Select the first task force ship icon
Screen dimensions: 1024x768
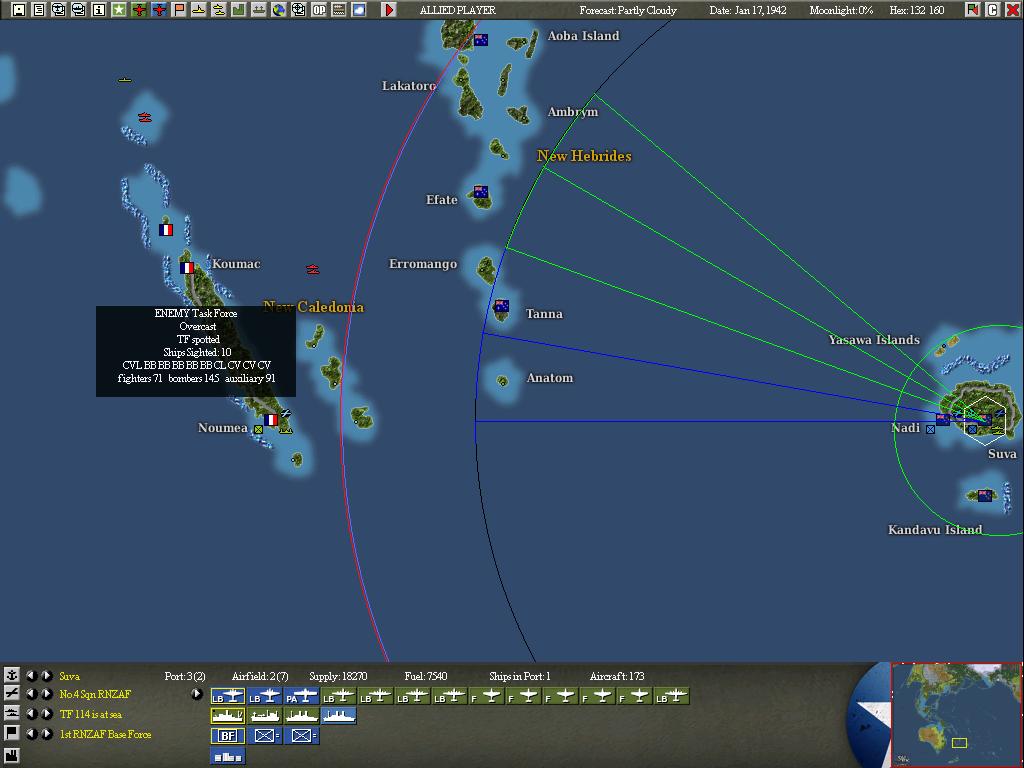pyautogui.click(x=228, y=716)
